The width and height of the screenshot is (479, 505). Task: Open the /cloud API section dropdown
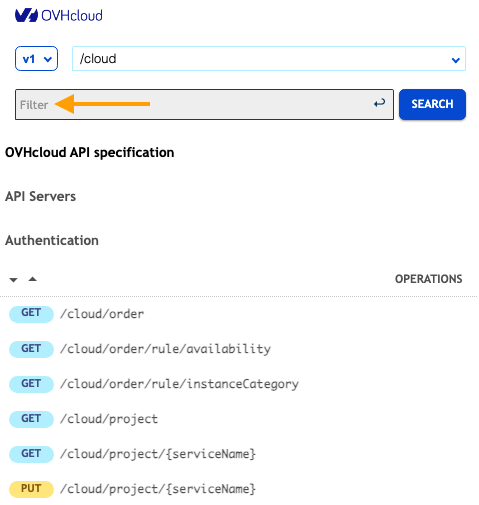(x=269, y=59)
